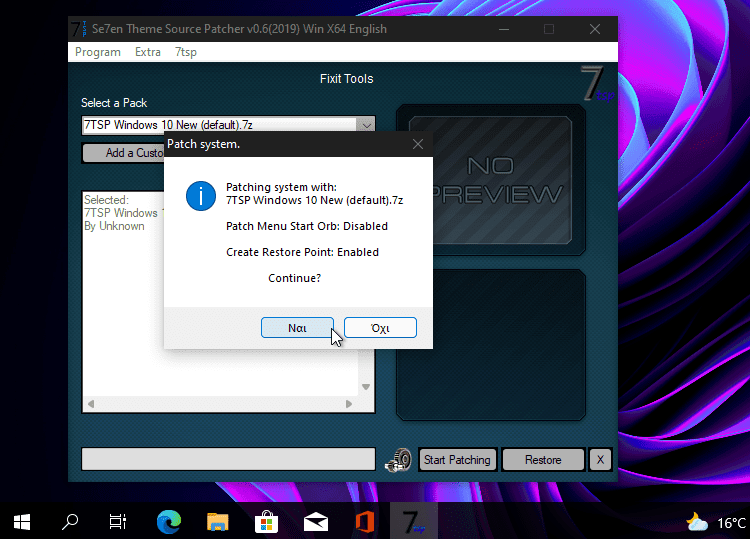Click 'Create Restore Point: Enabled' text

coord(302,252)
